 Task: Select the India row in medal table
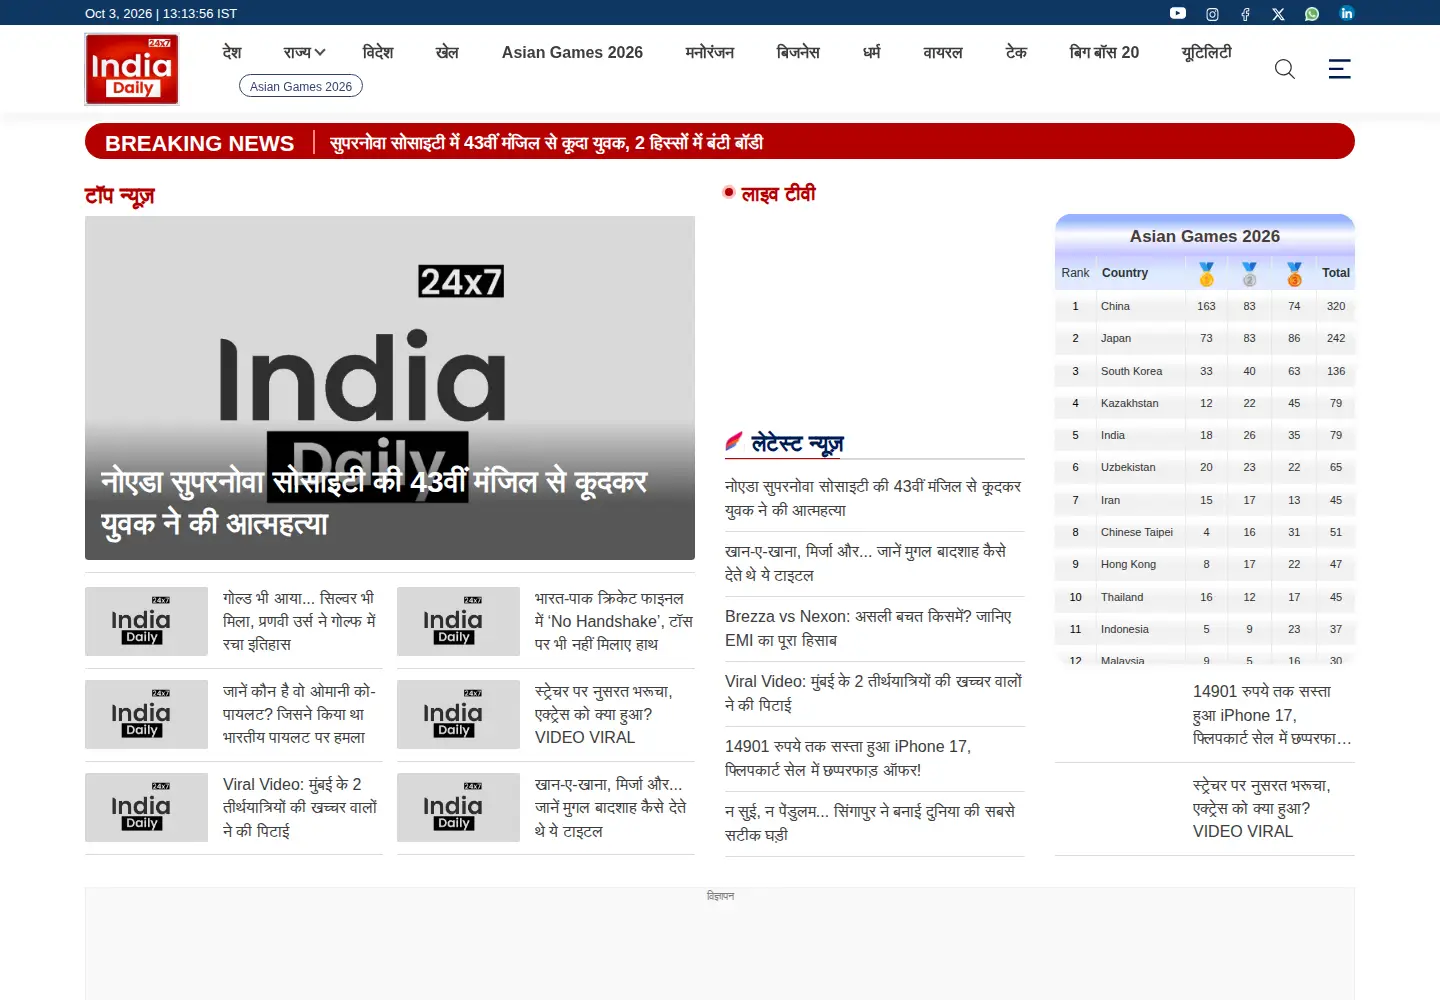click(x=1205, y=435)
